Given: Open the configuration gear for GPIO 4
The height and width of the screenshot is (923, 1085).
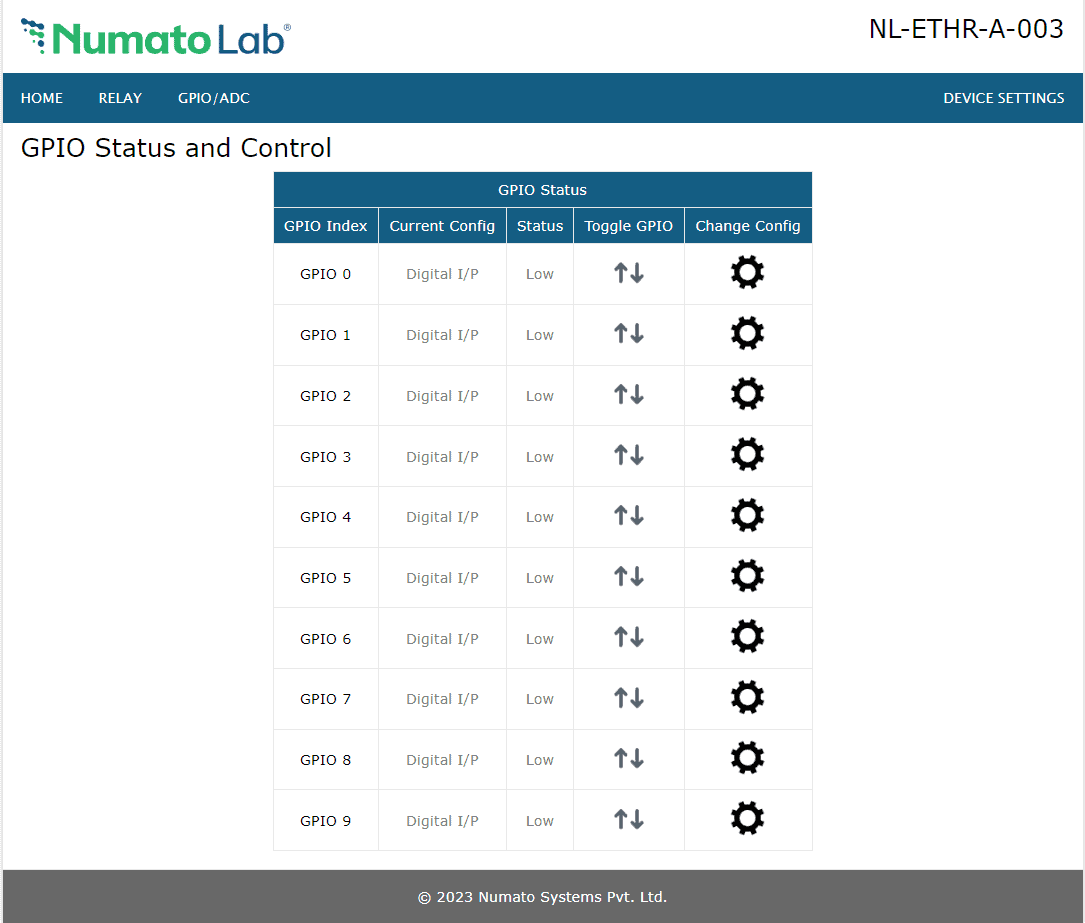Looking at the screenshot, I should [747, 516].
